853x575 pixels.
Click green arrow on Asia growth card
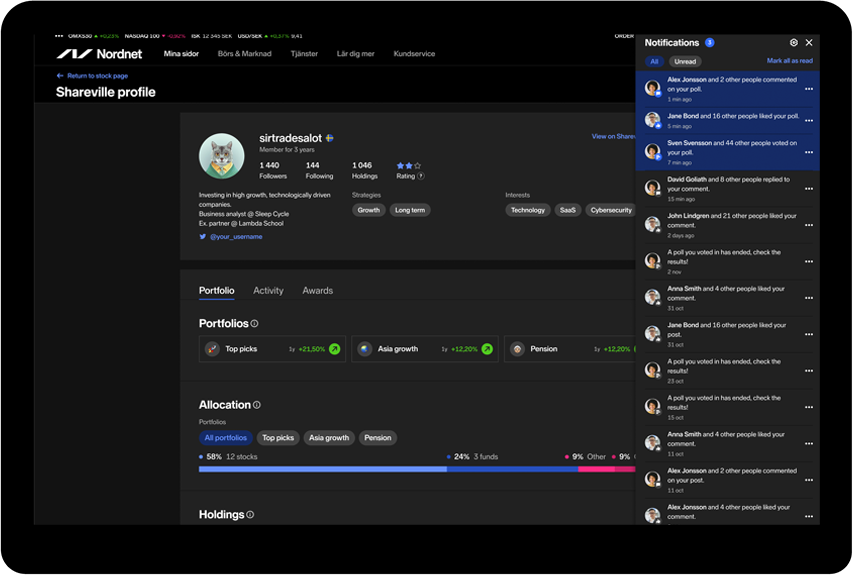pos(487,349)
